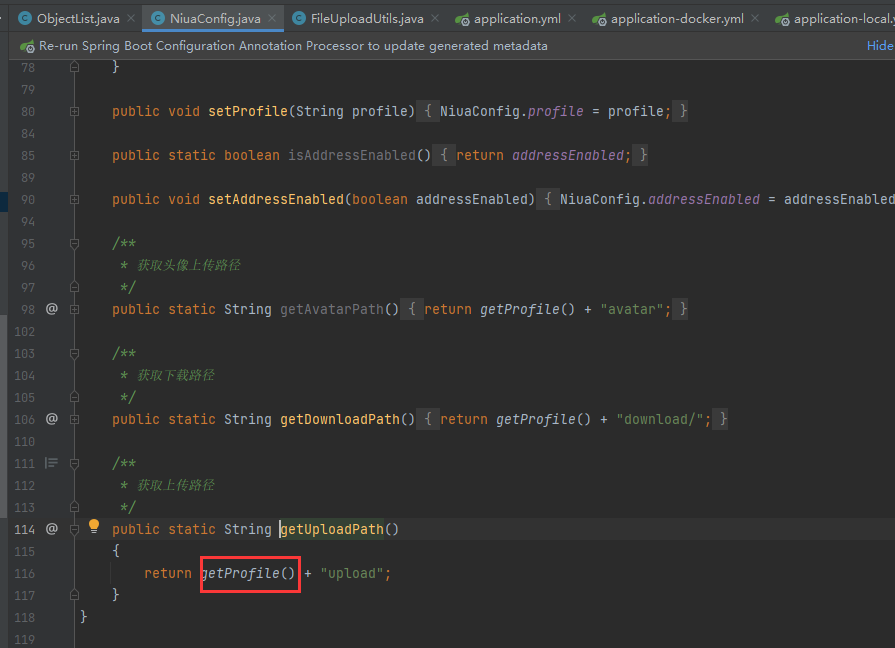Click the @ gutter icon on line 114
This screenshot has height=648, width=895.
[52, 529]
